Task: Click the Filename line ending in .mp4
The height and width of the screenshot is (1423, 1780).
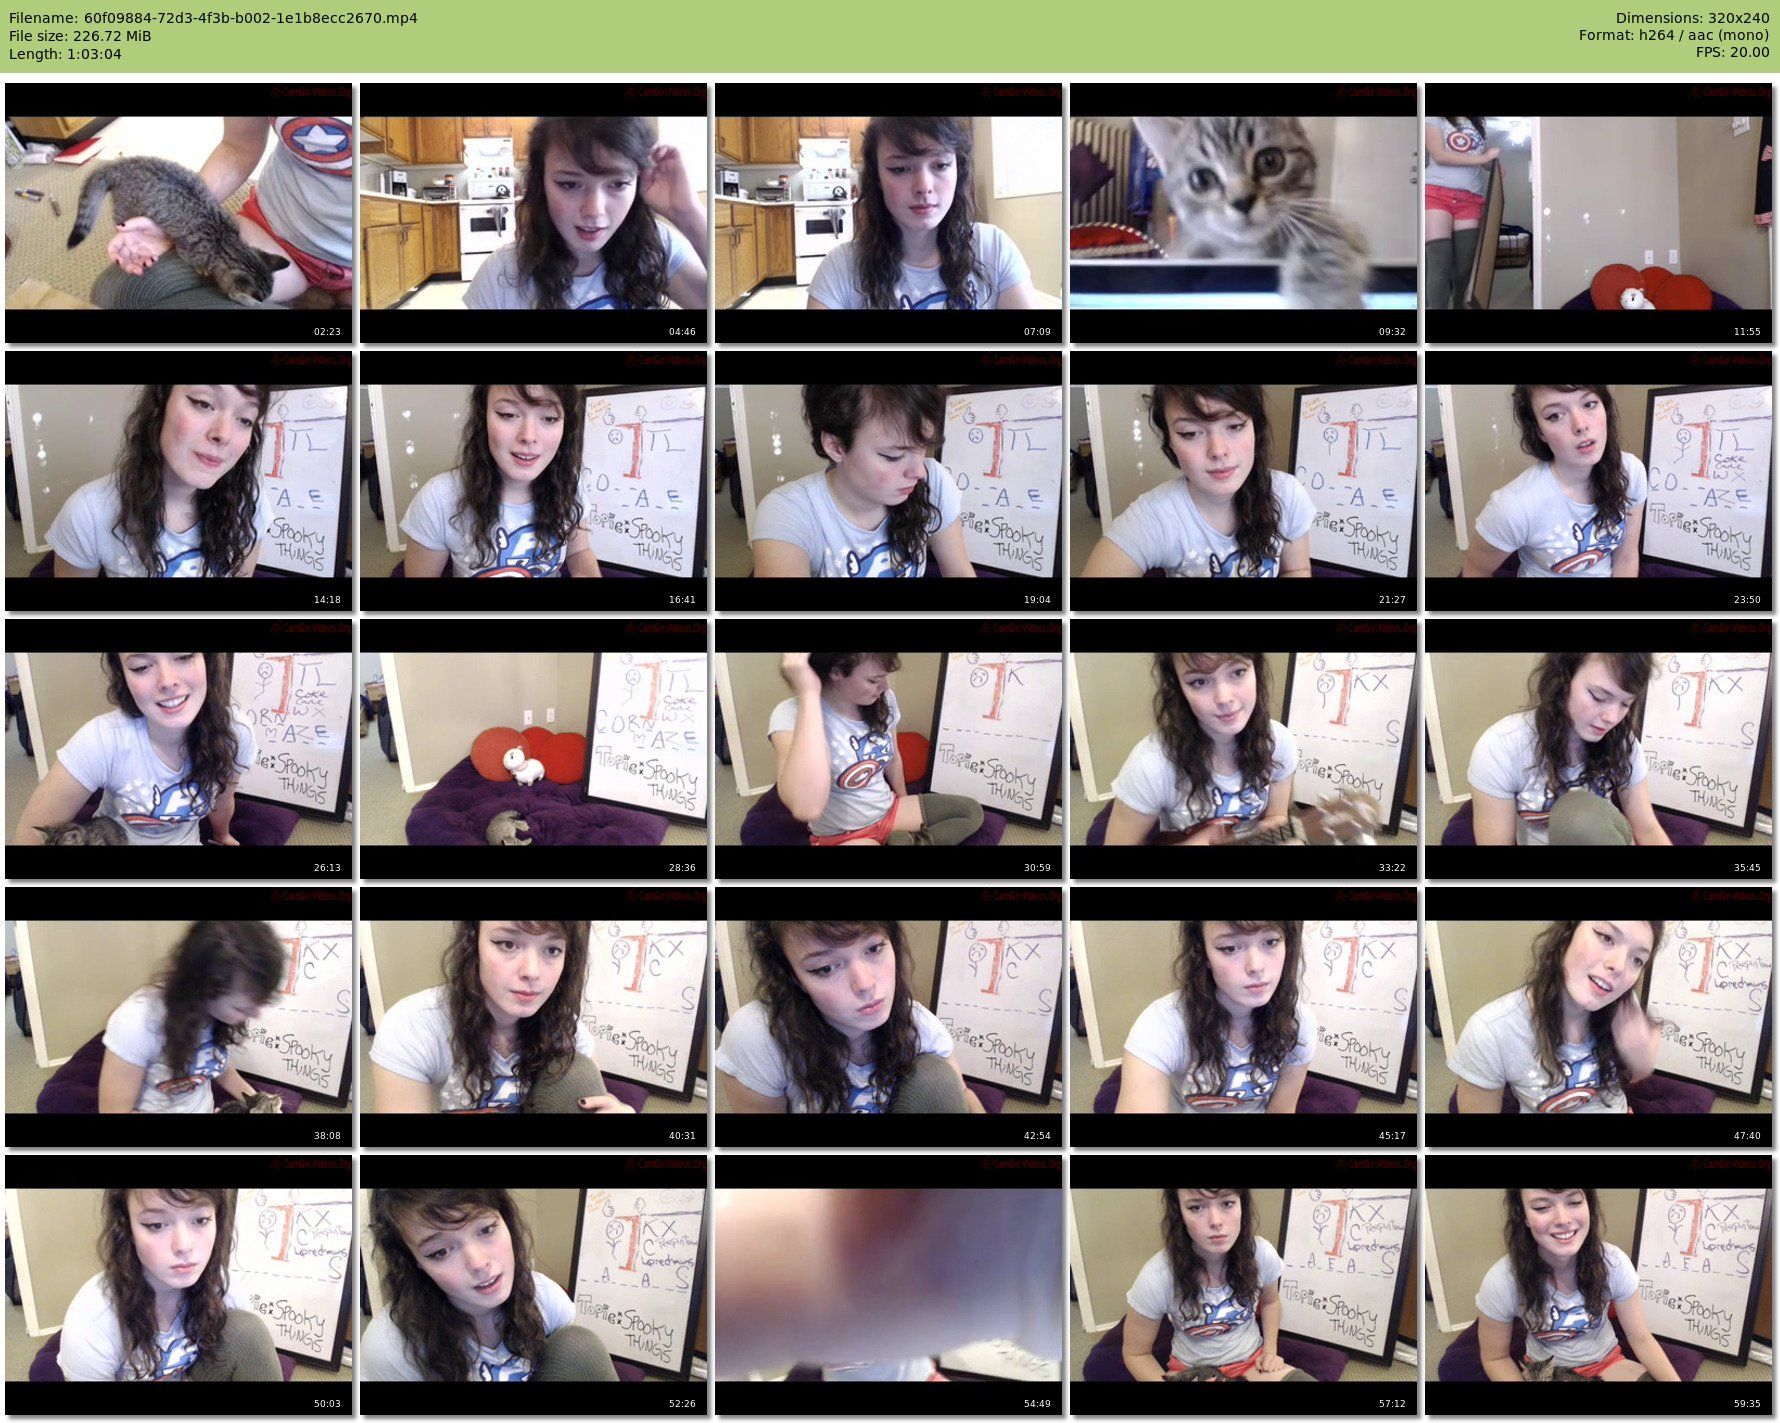Action: (x=213, y=18)
